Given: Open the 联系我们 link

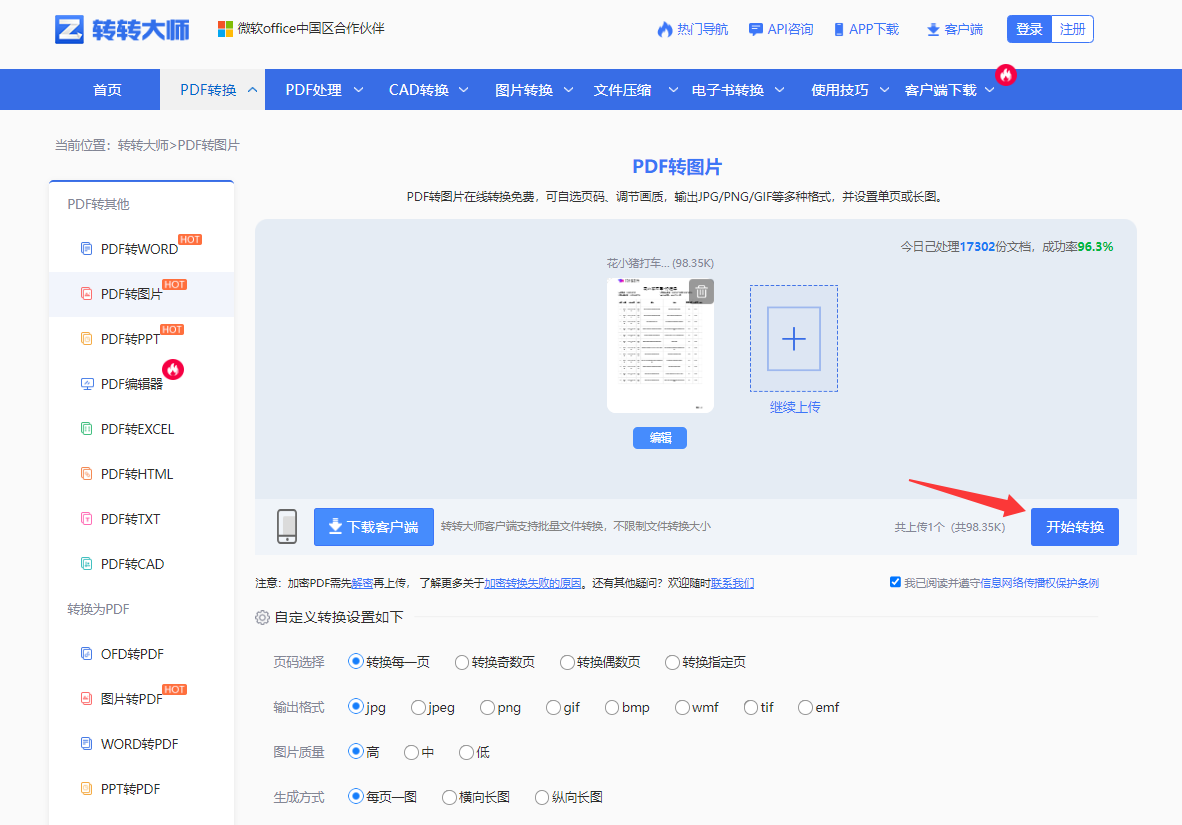Looking at the screenshot, I should point(732,583).
